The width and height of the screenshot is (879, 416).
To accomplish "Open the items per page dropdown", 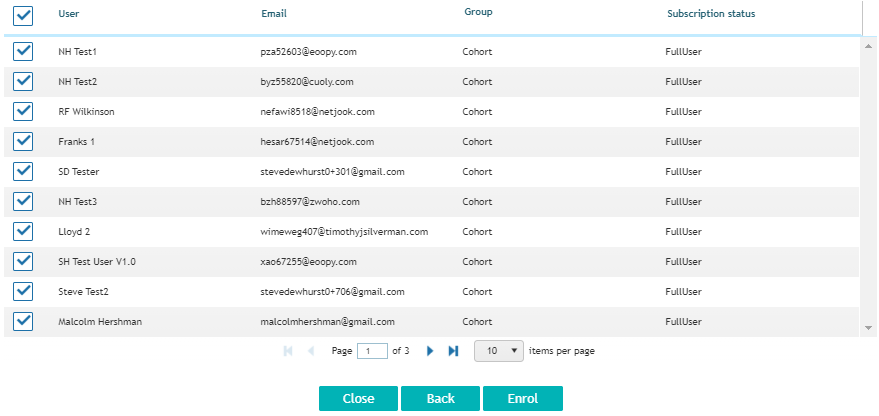I will click(499, 351).
